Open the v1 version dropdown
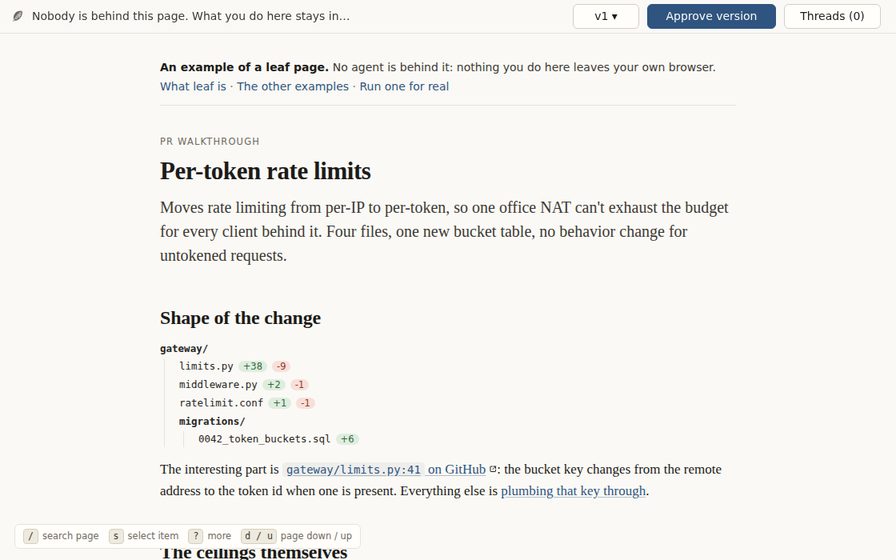The width and height of the screenshot is (896, 560). tap(606, 16)
